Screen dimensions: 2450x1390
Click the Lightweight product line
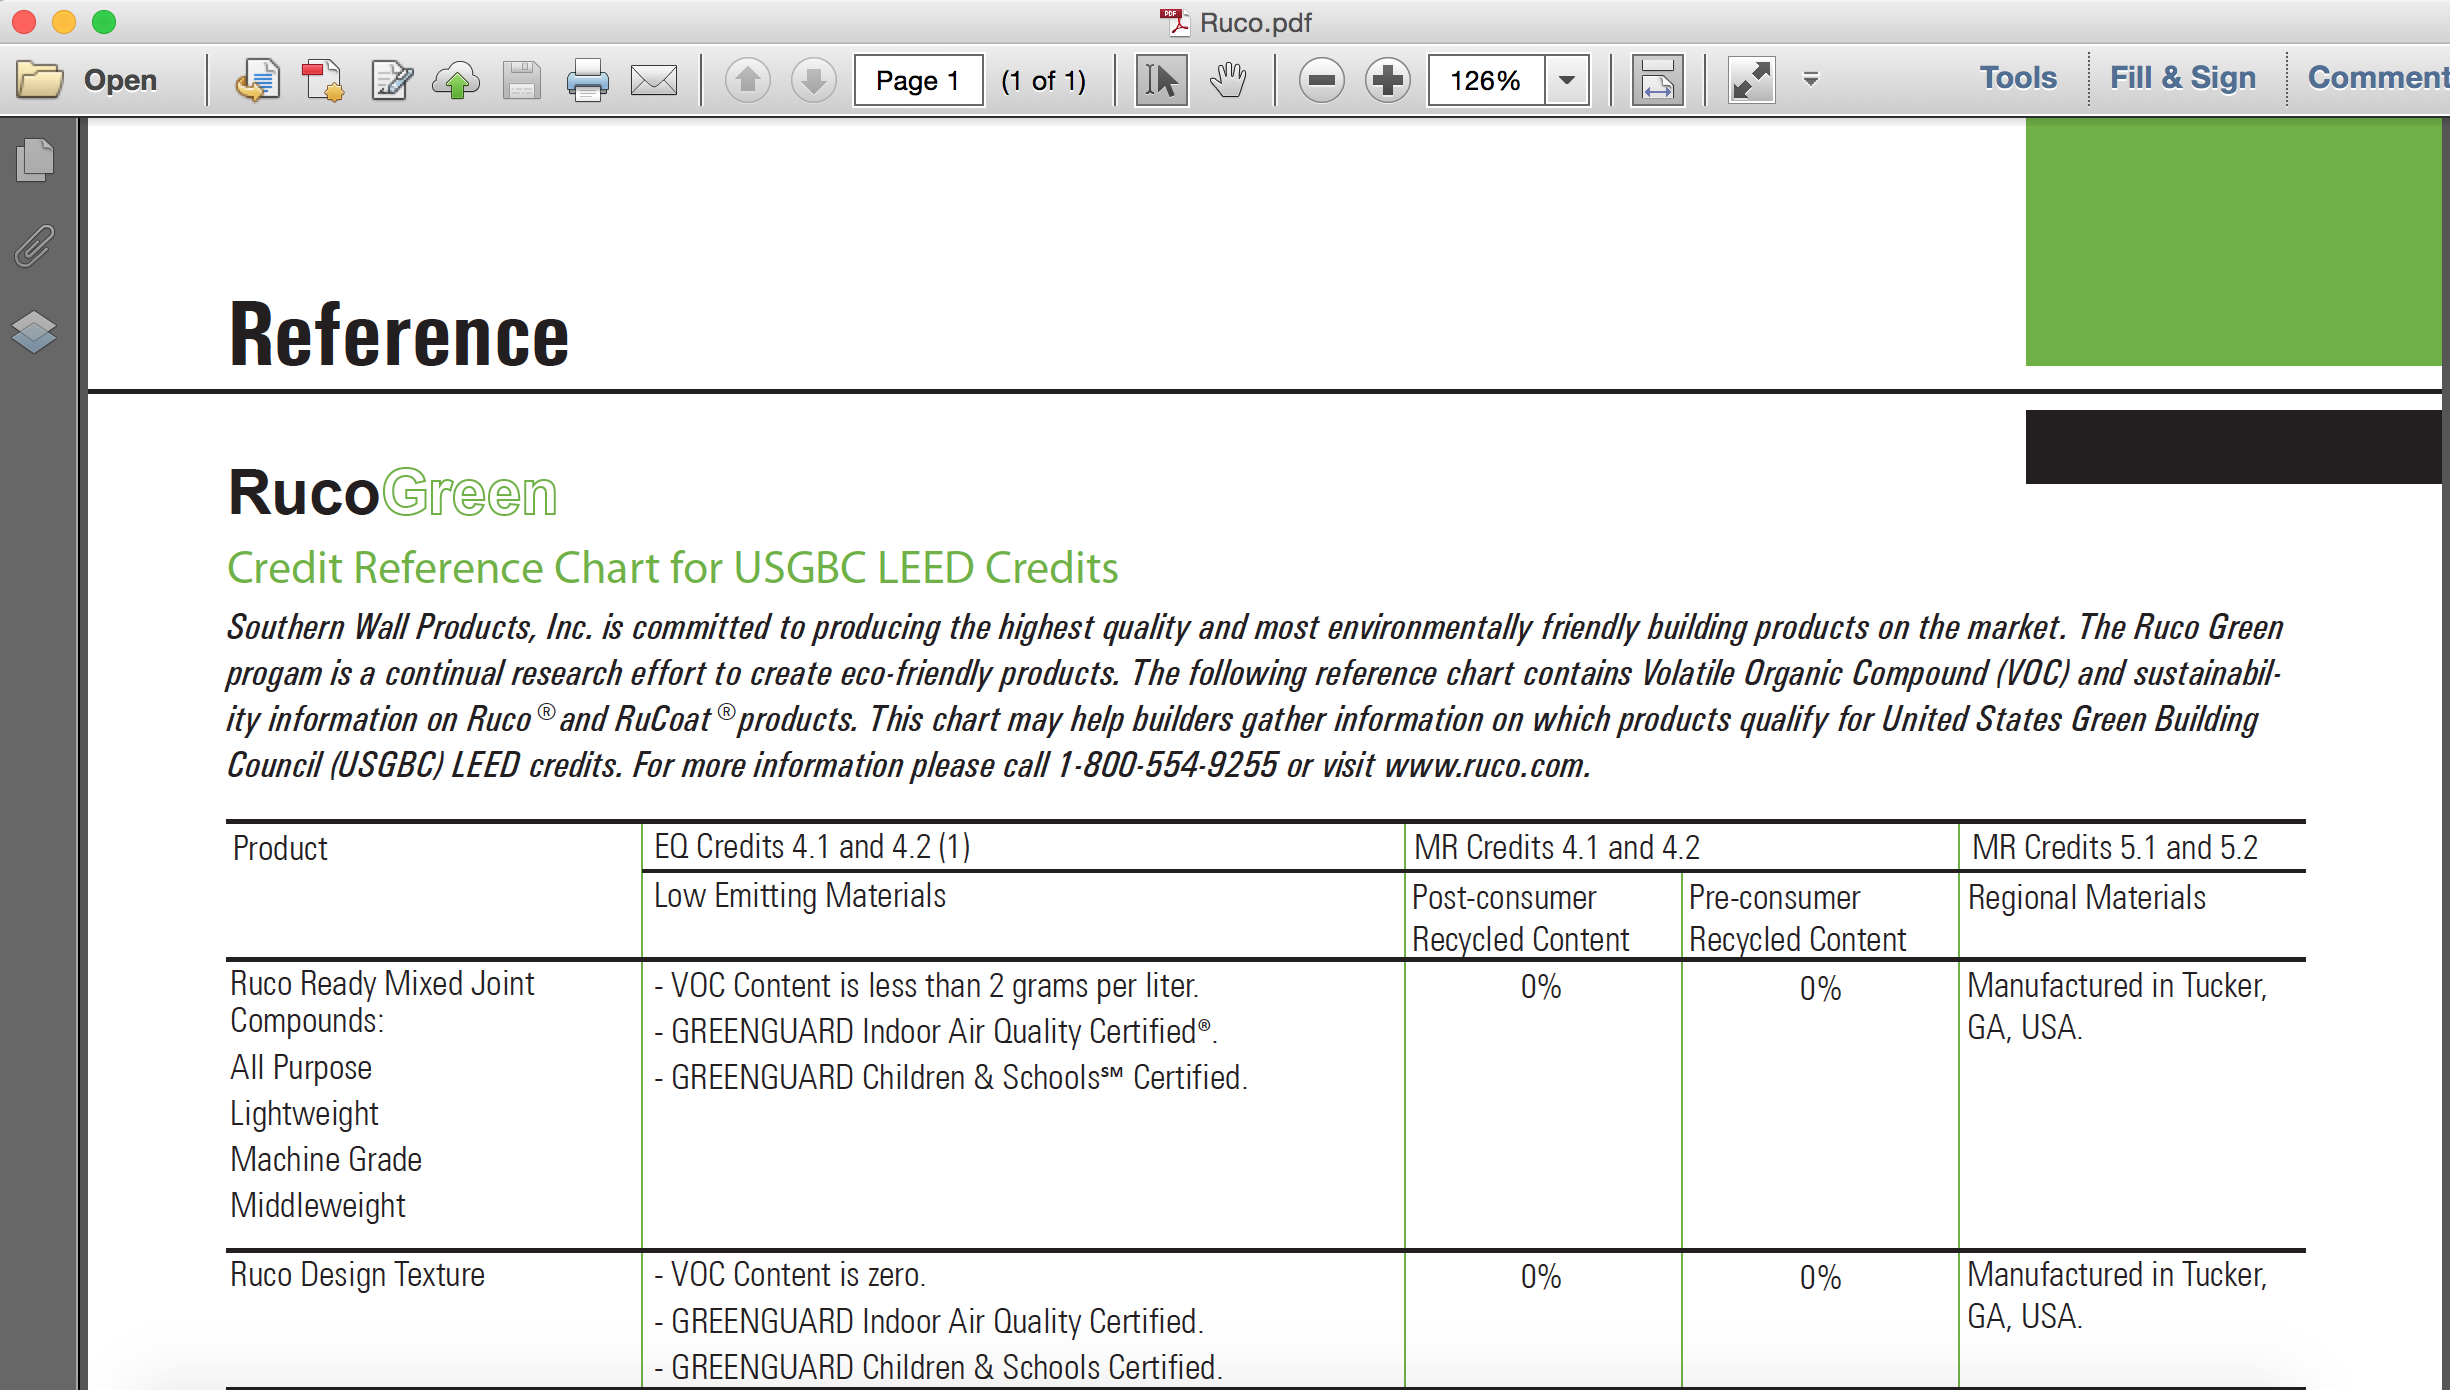point(304,1114)
